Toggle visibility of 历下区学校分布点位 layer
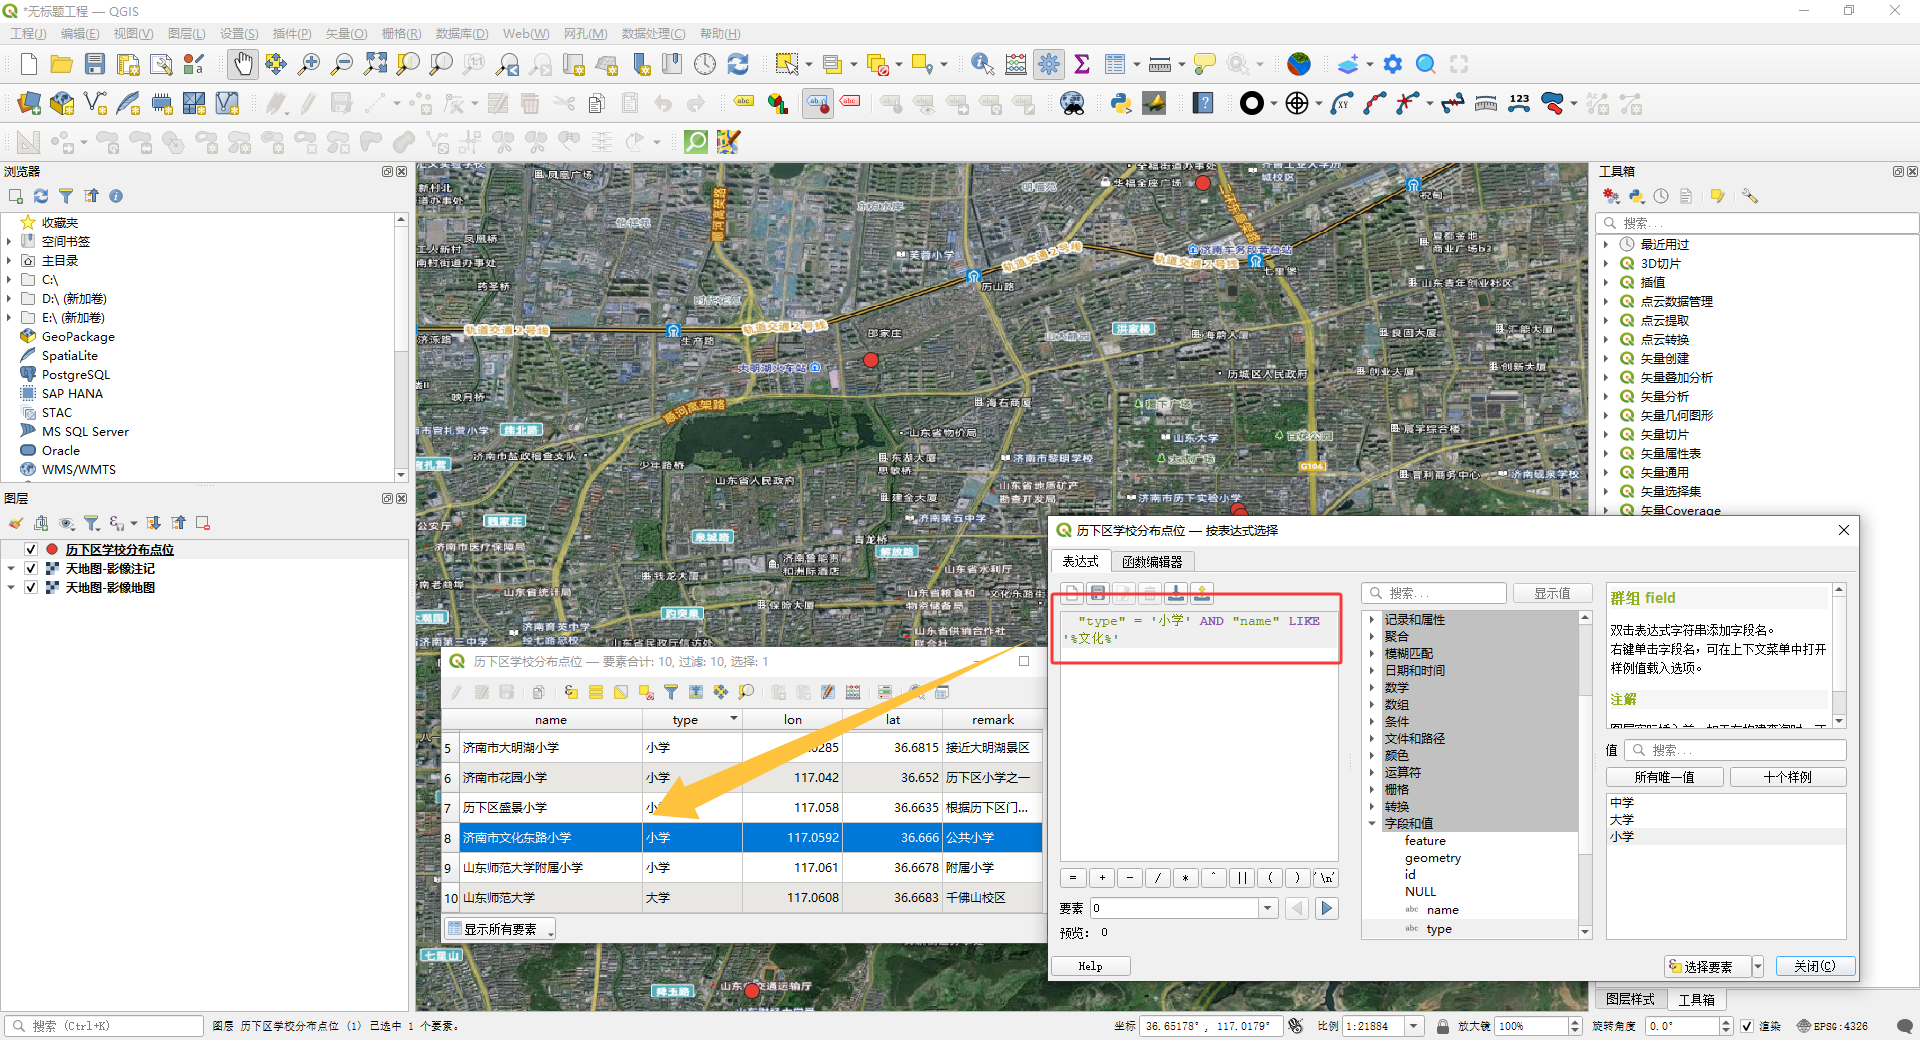The height and width of the screenshot is (1040, 1920). (31, 550)
